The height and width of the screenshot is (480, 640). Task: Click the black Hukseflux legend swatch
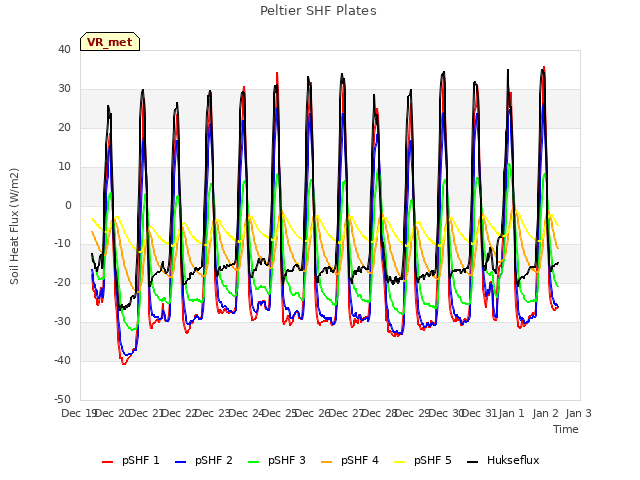(473, 462)
